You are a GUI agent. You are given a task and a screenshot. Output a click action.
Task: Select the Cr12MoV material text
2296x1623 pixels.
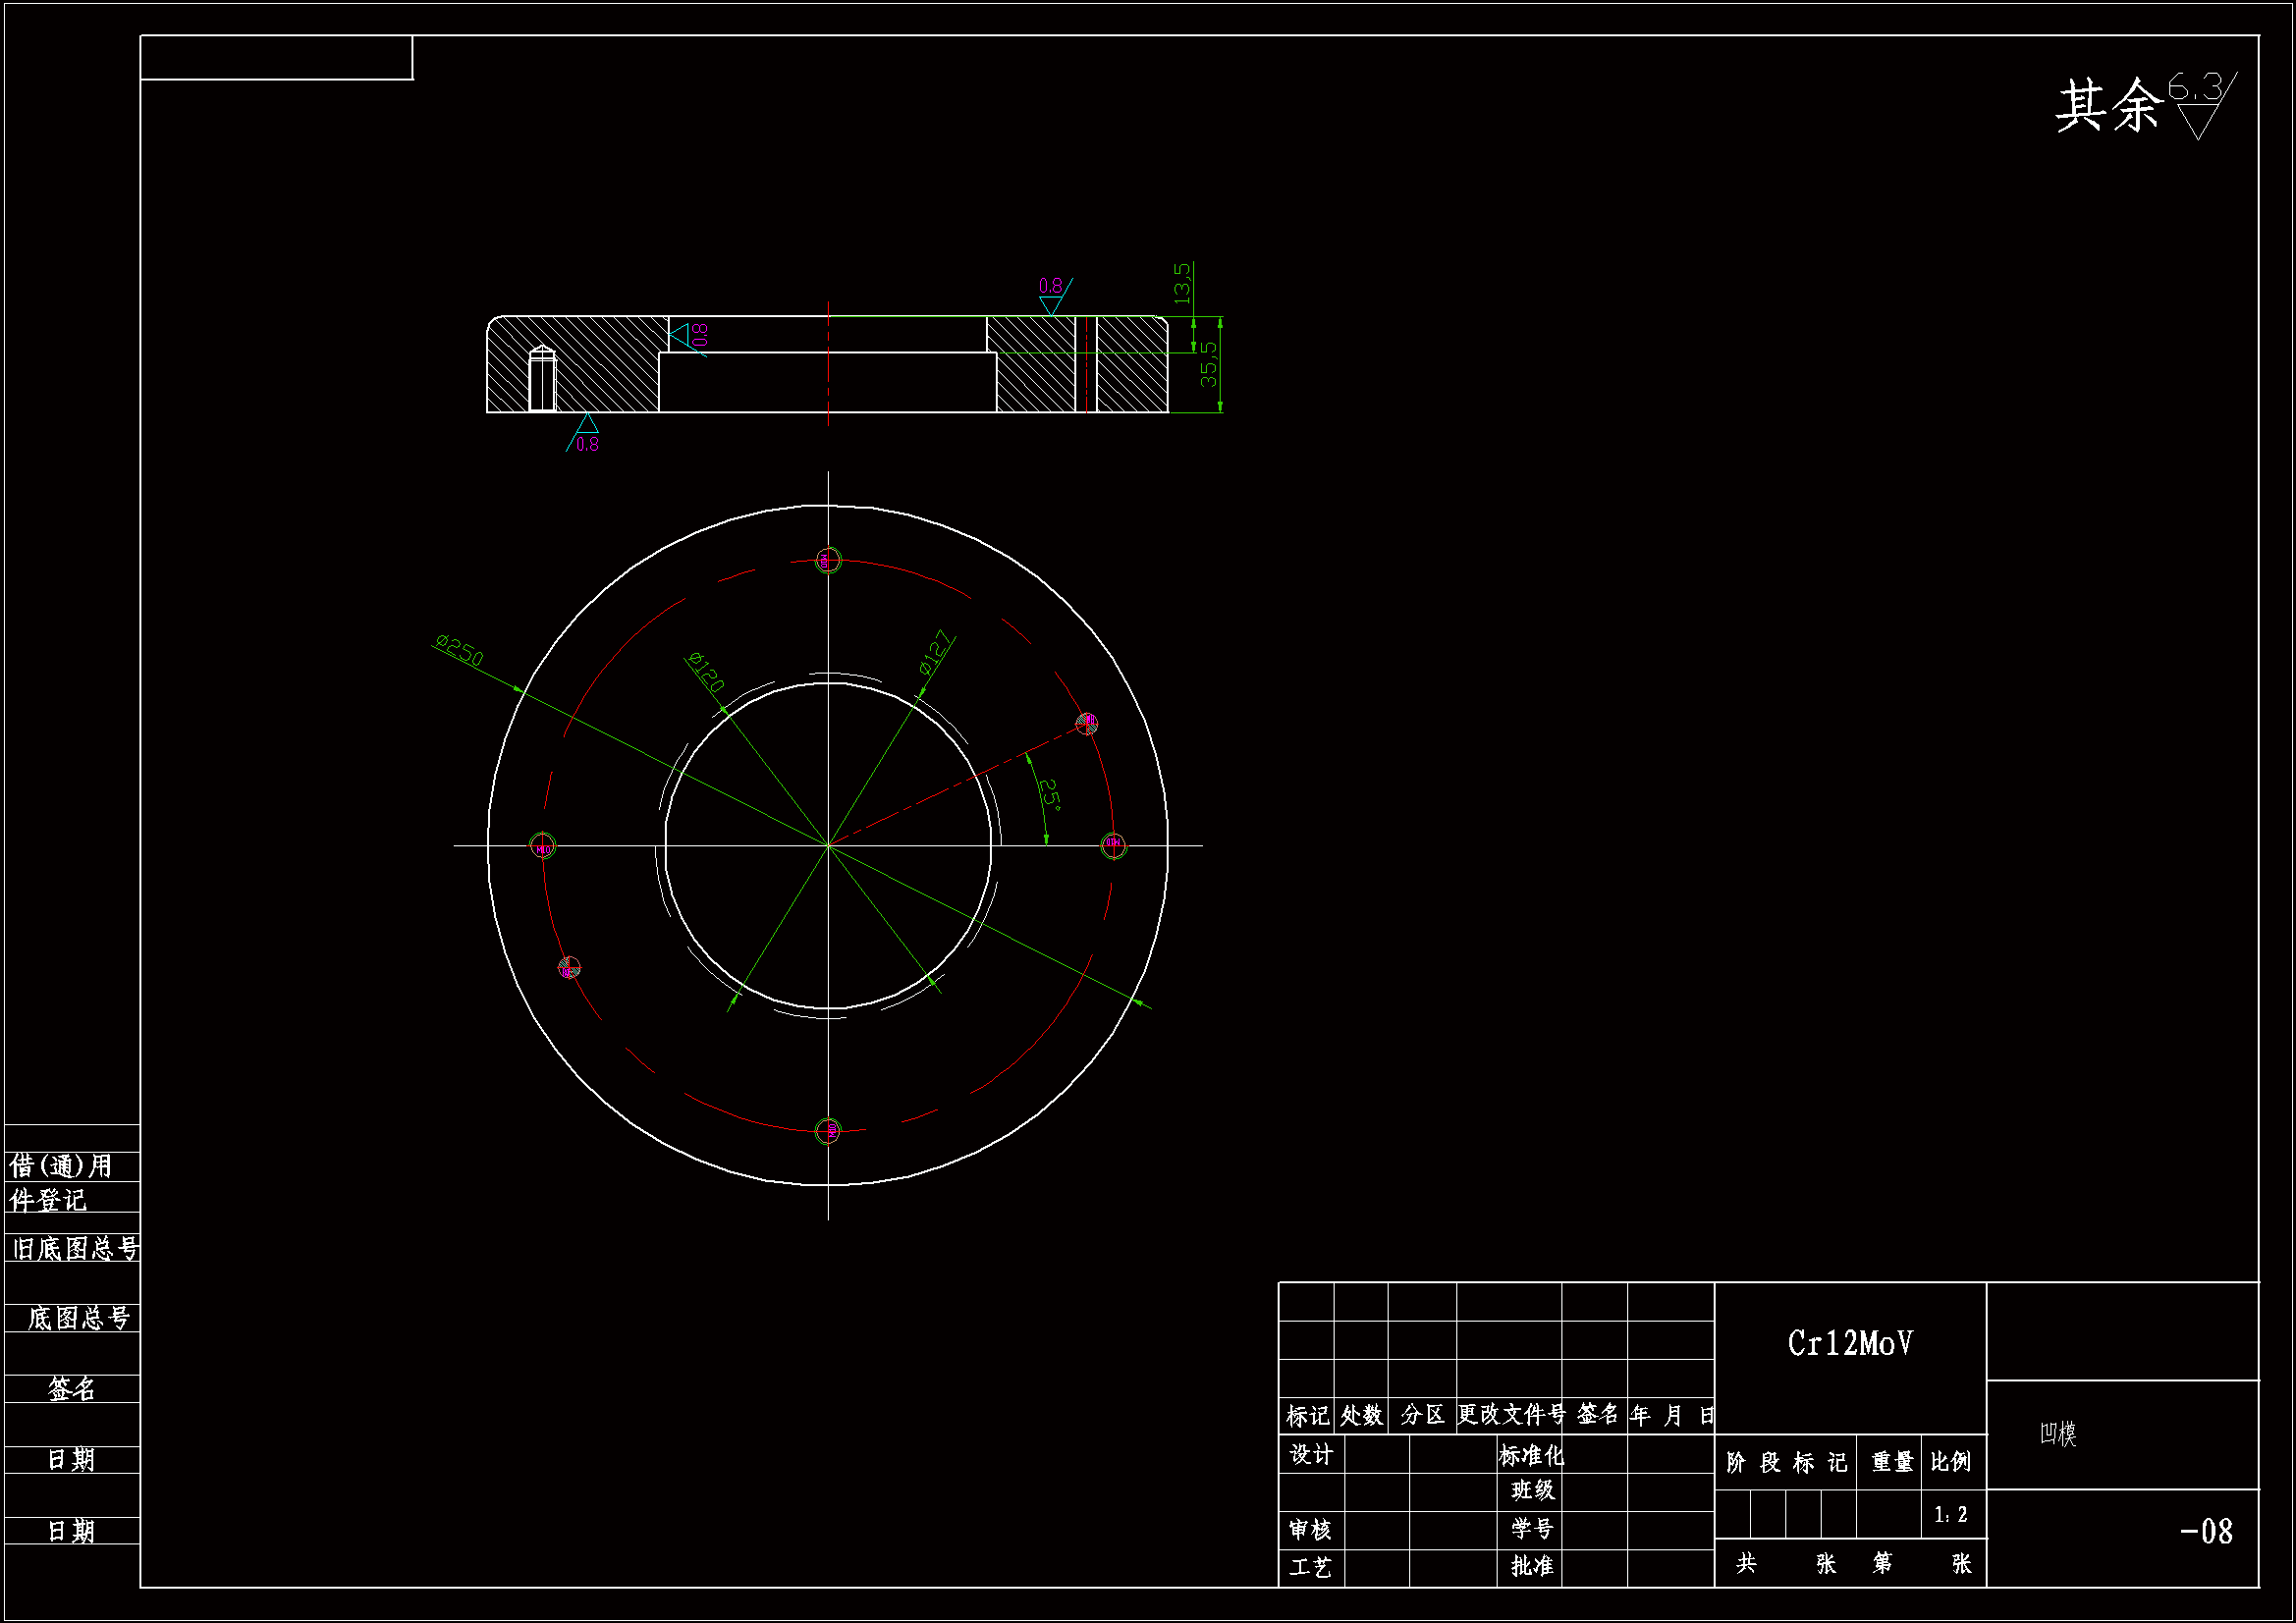(1850, 1343)
